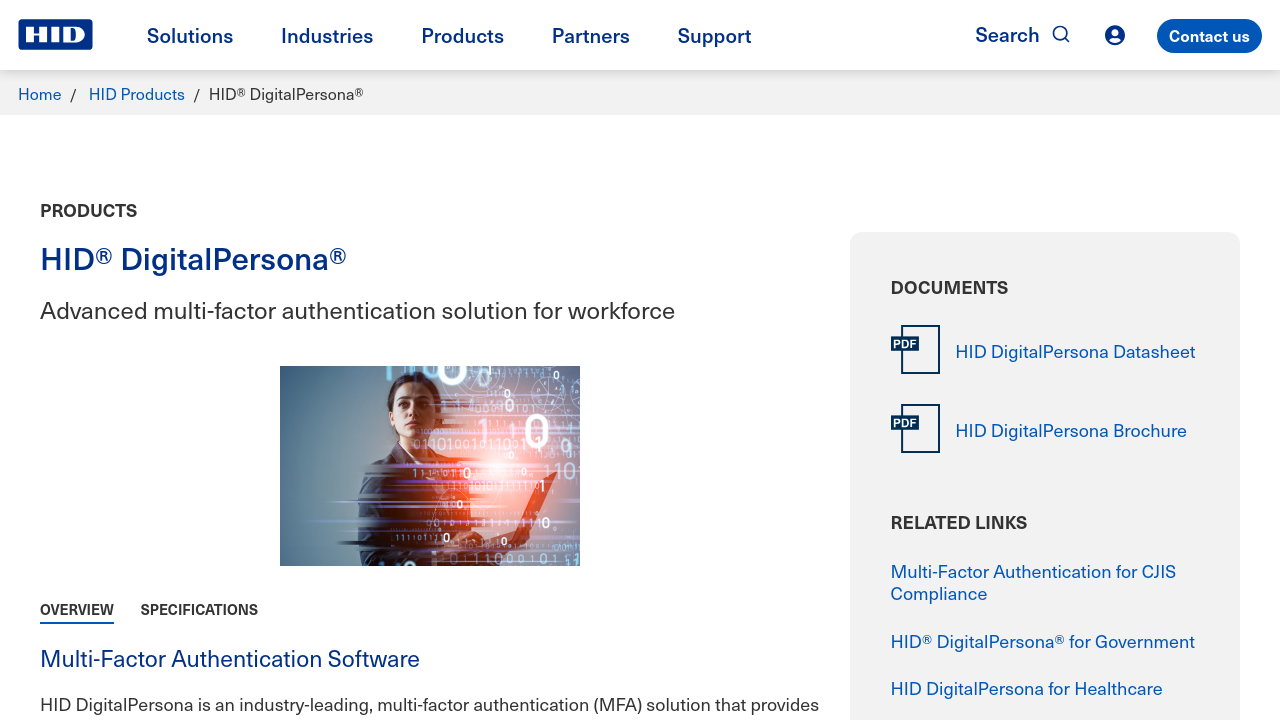Go to HID Products breadcrumb
The width and height of the screenshot is (1280, 720).
pos(137,94)
